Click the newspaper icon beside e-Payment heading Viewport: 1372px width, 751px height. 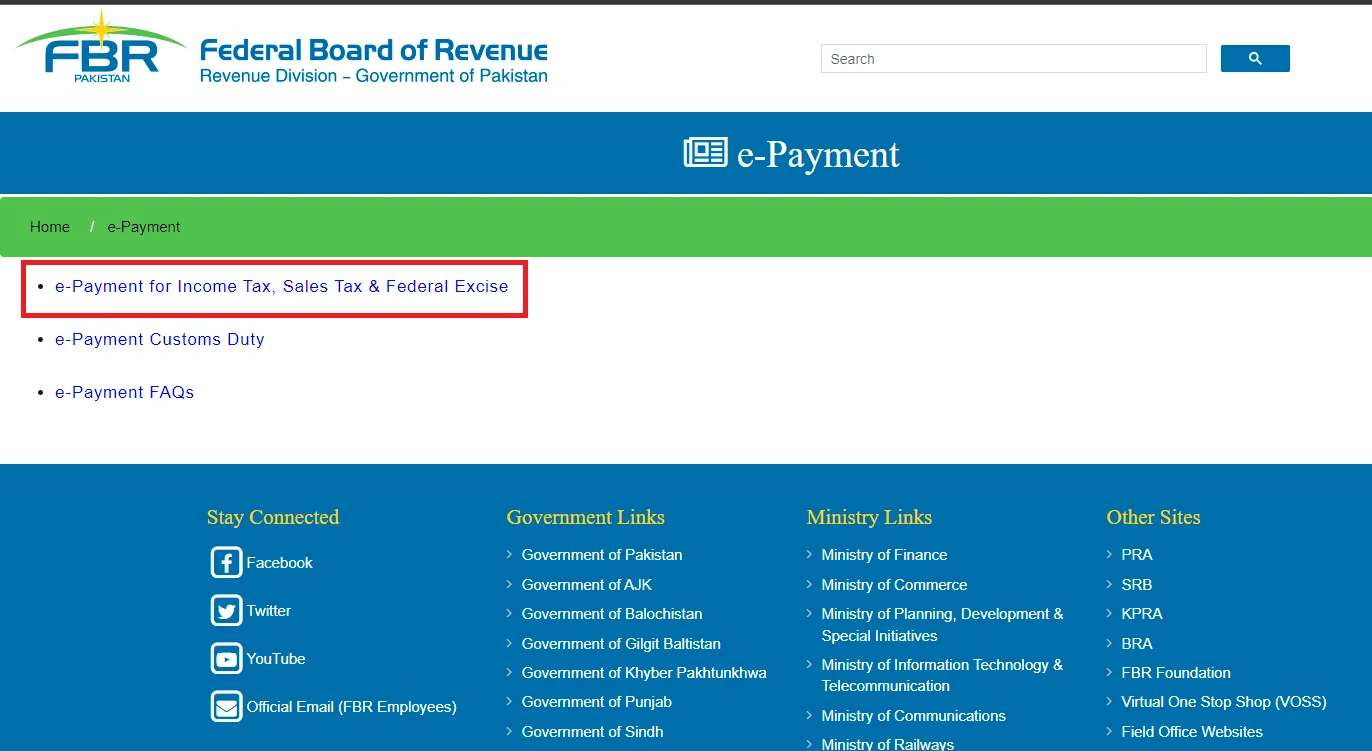pos(705,152)
